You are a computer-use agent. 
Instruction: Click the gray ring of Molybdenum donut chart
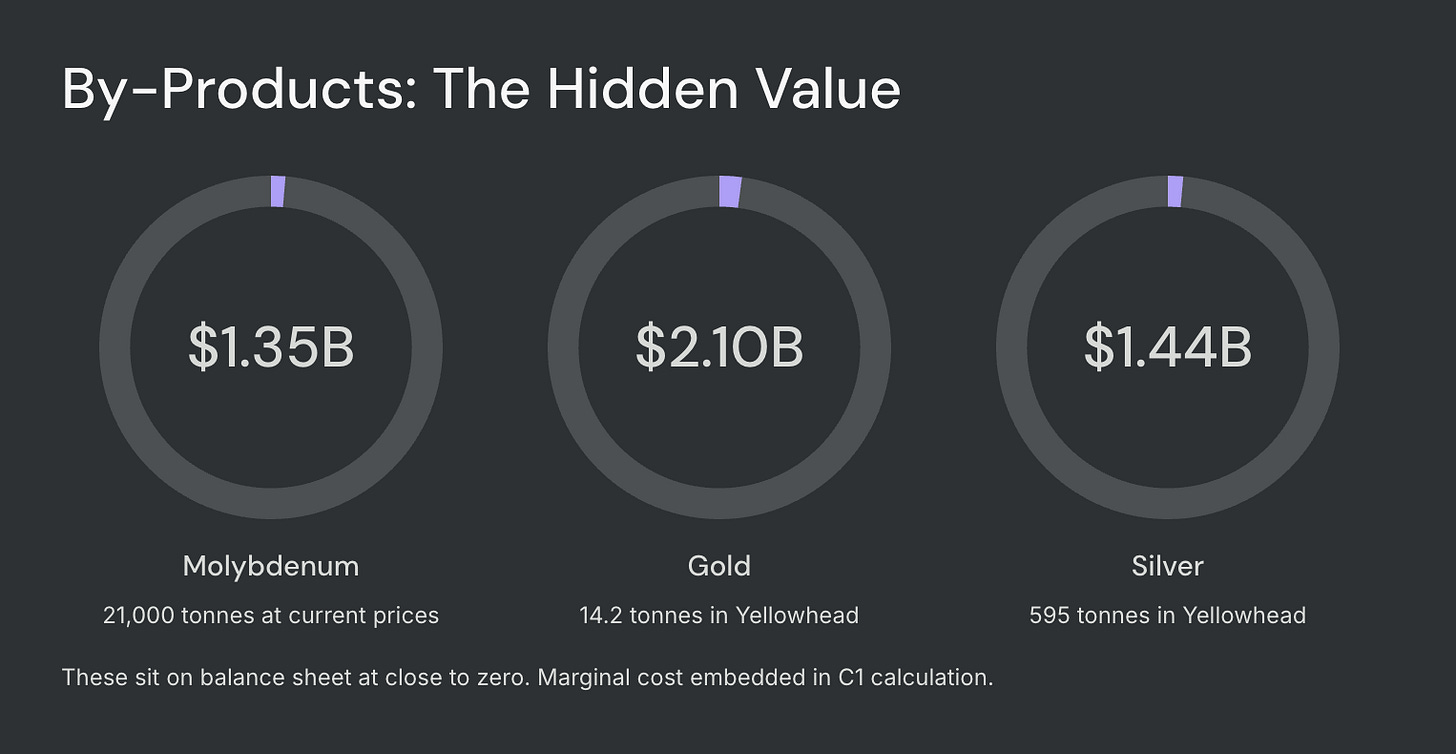(x=115, y=347)
